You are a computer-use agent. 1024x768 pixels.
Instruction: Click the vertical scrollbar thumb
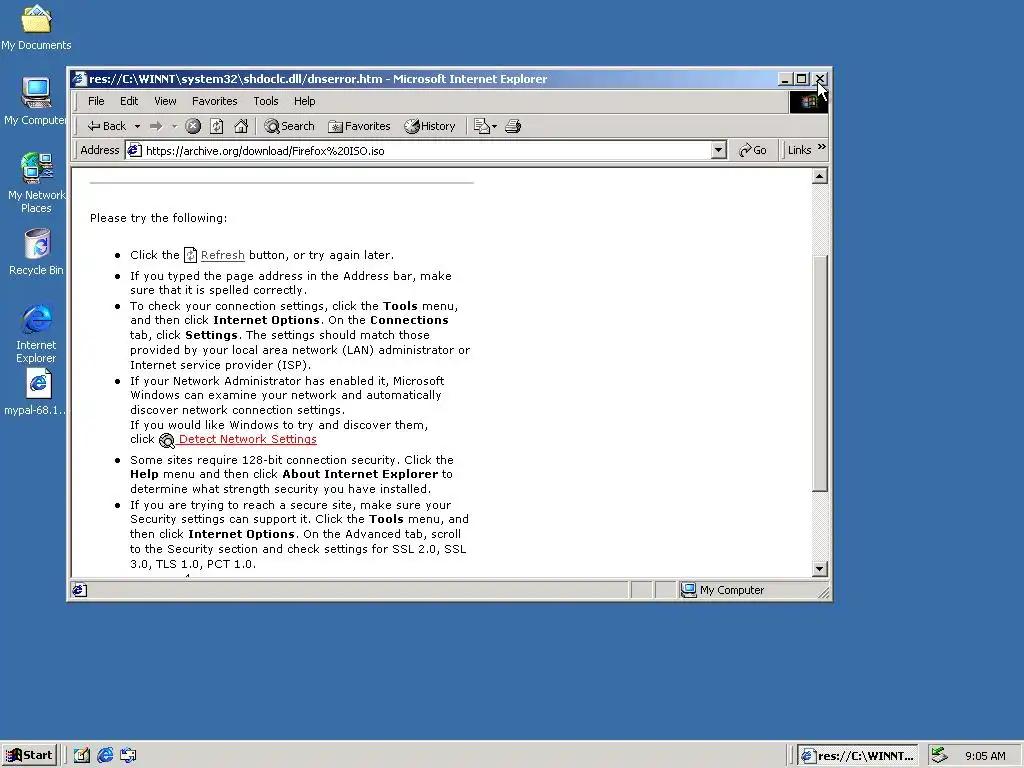(x=820, y=374)
